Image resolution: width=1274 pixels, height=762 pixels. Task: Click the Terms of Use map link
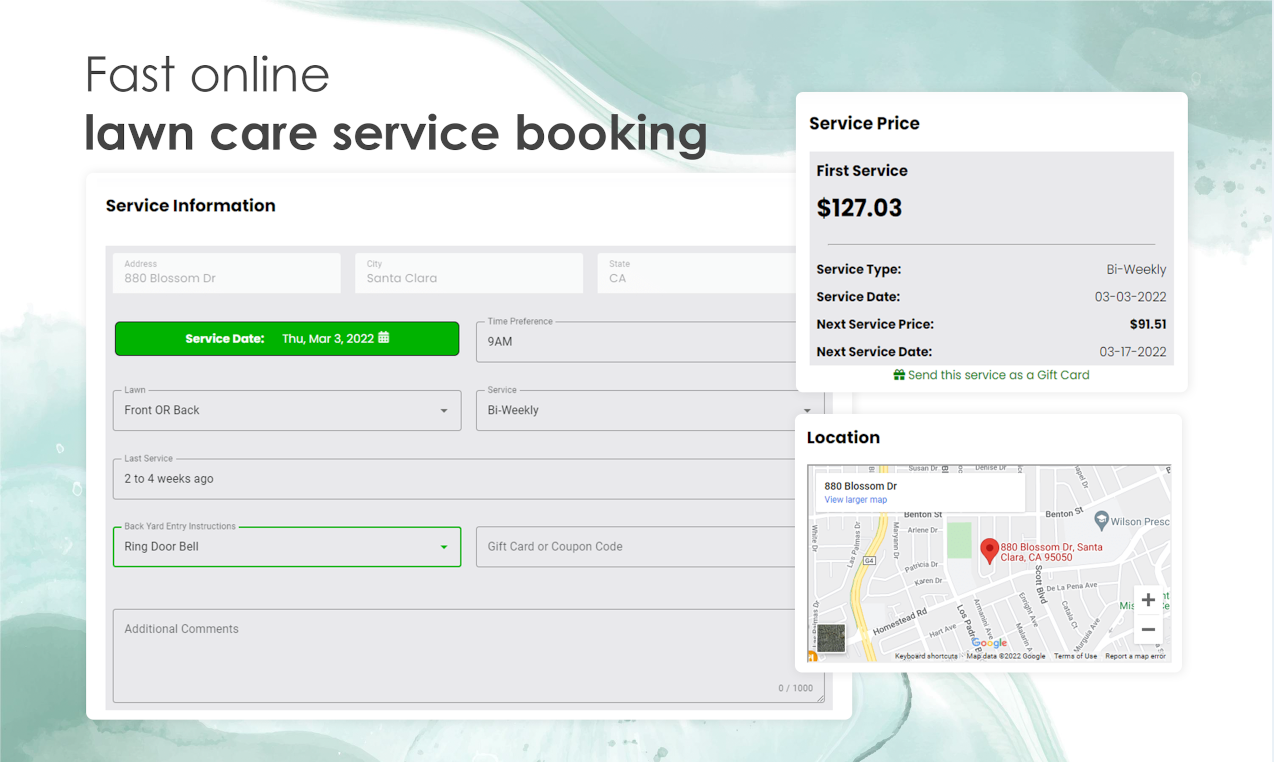click(1076, 656)
